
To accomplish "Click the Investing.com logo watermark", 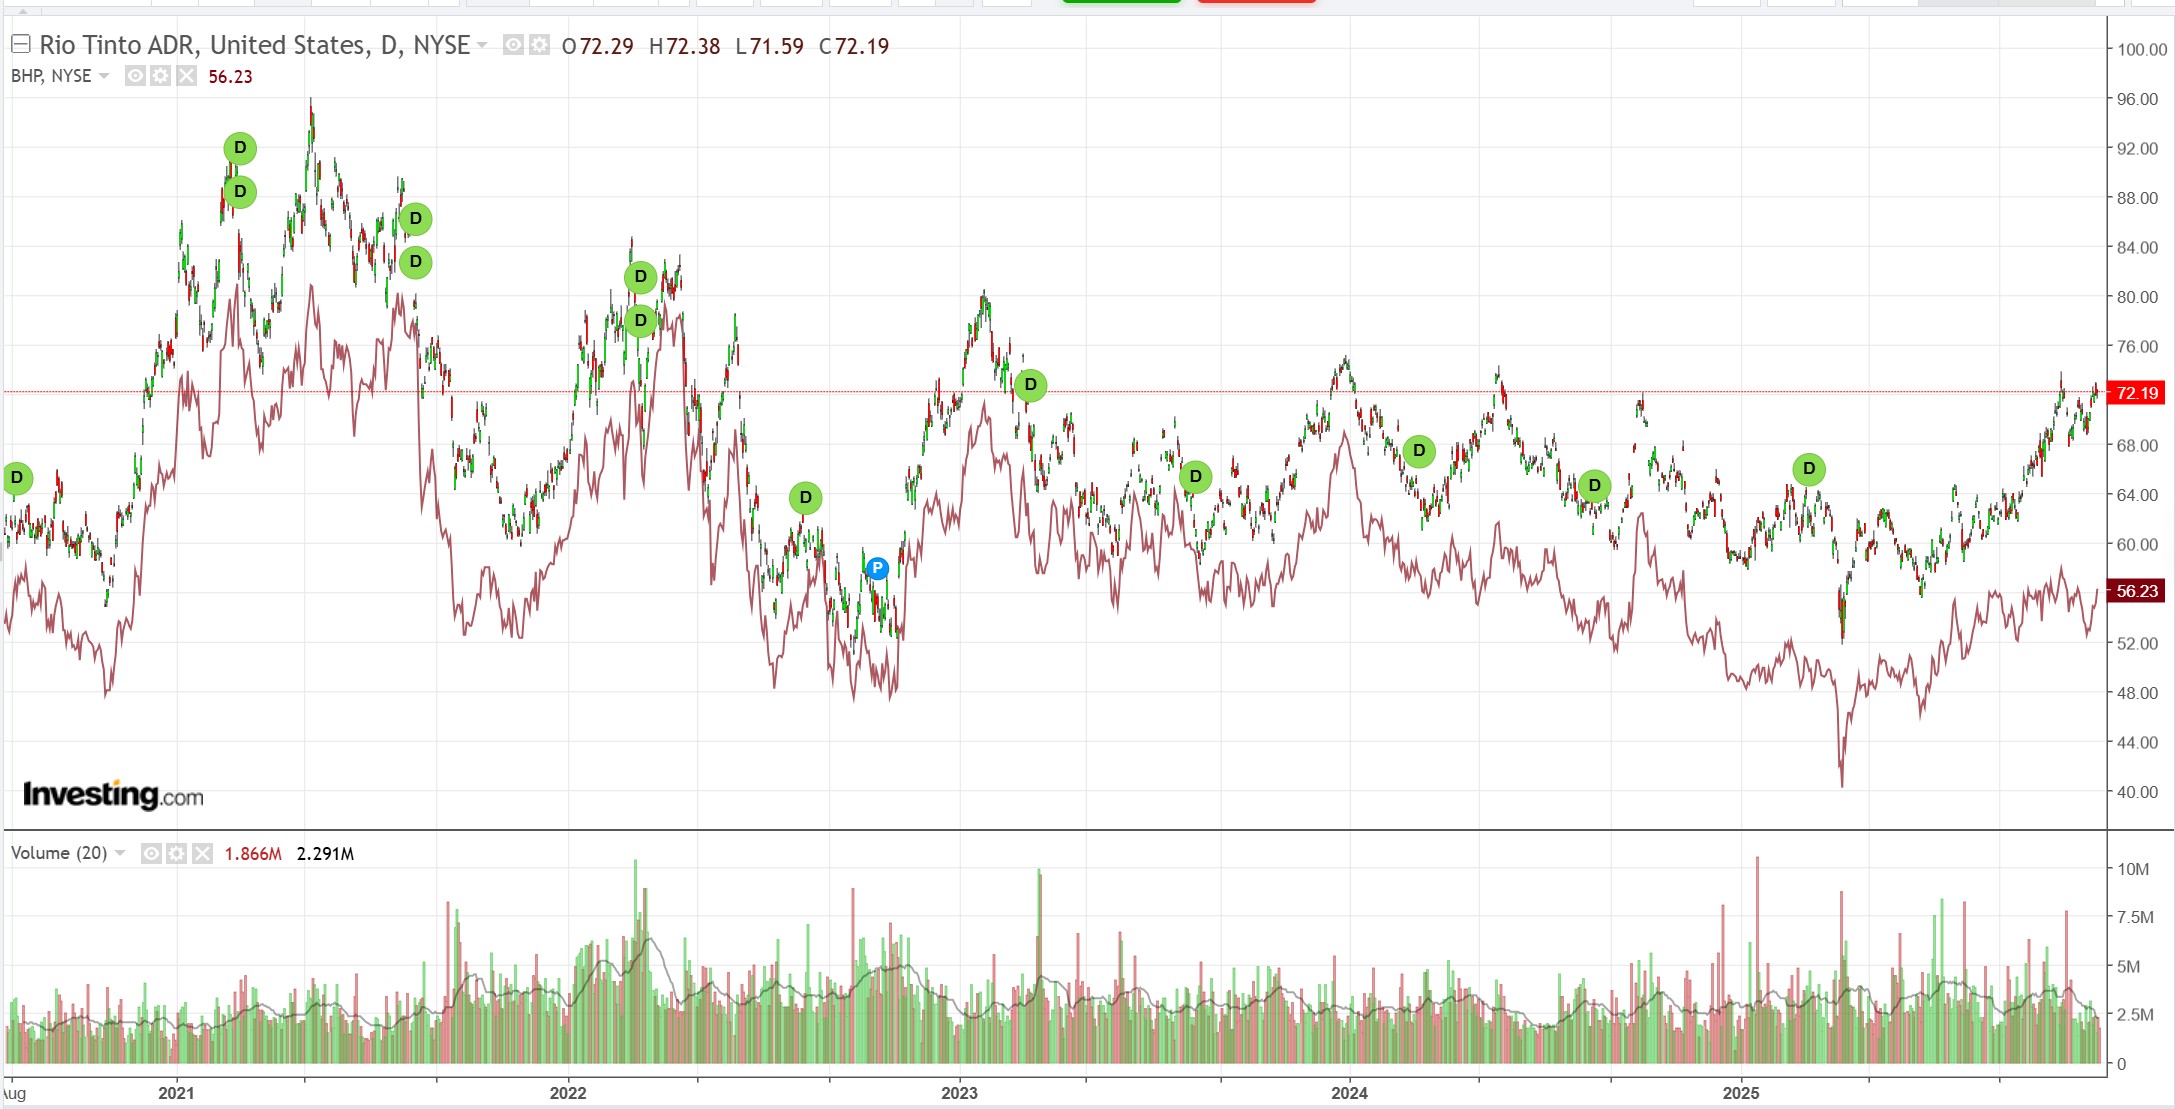I will coord(113,795).
